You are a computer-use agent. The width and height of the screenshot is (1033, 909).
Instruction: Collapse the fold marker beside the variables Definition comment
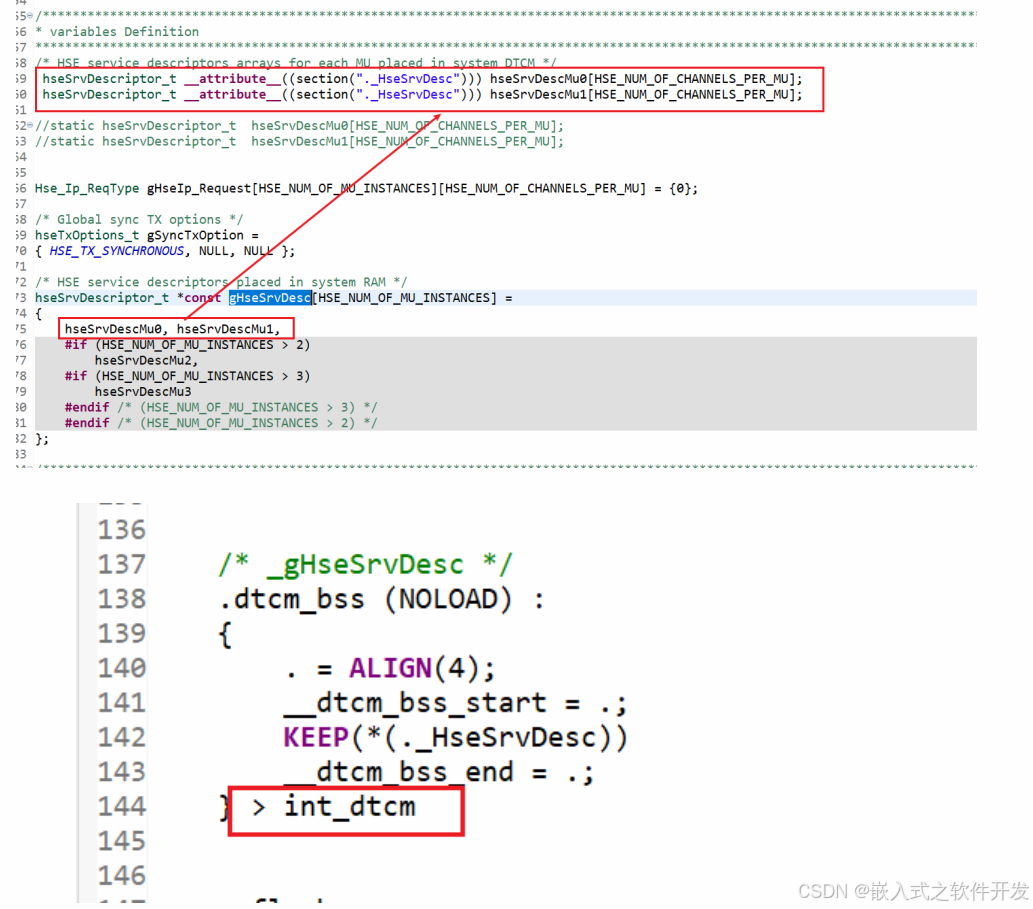pos(30,16)
